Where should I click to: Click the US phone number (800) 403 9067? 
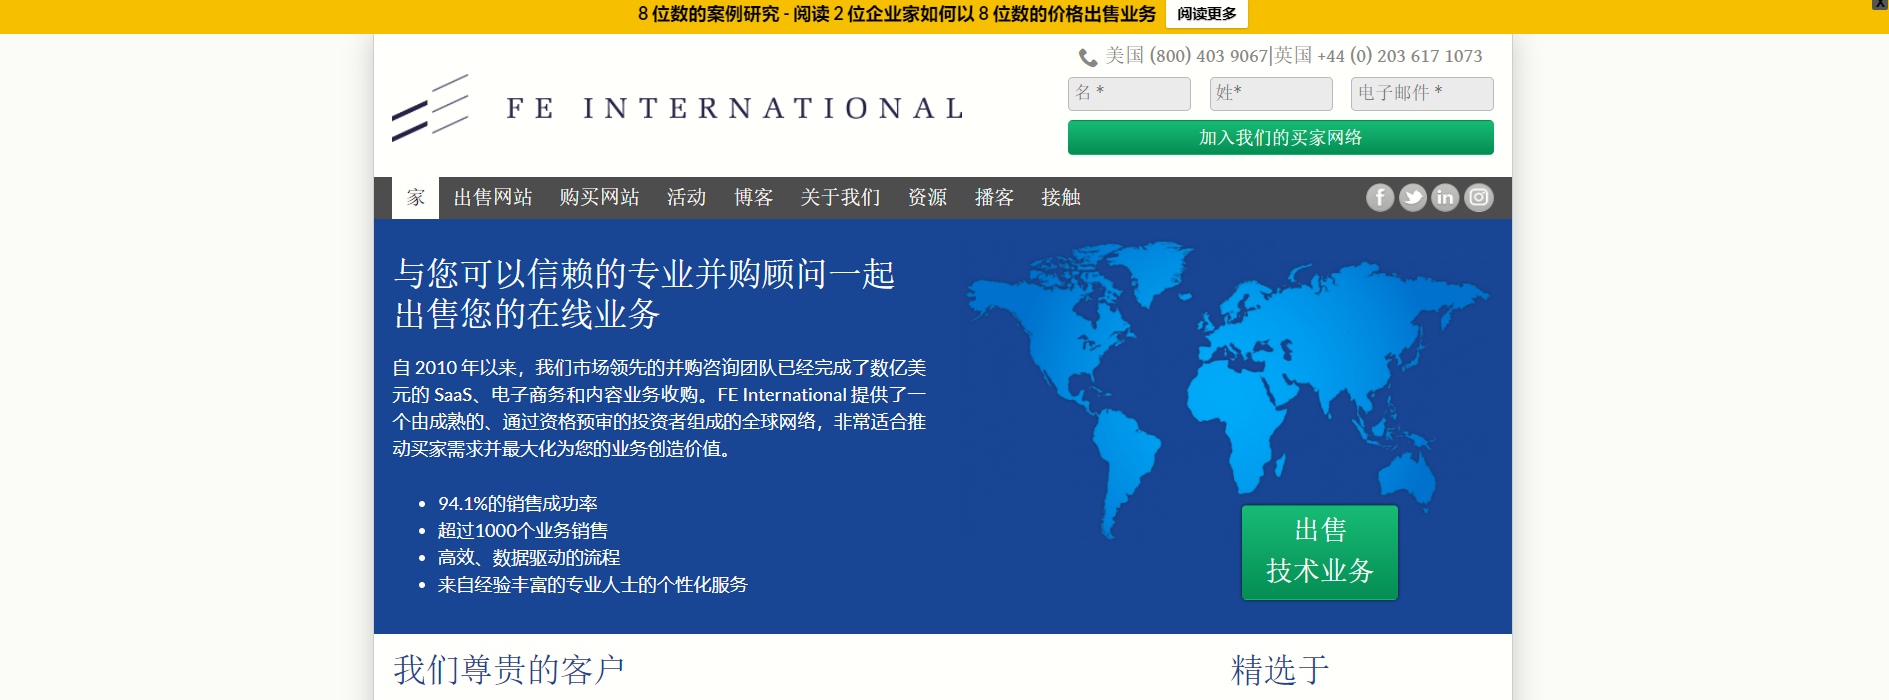(x=1208, y=56)
